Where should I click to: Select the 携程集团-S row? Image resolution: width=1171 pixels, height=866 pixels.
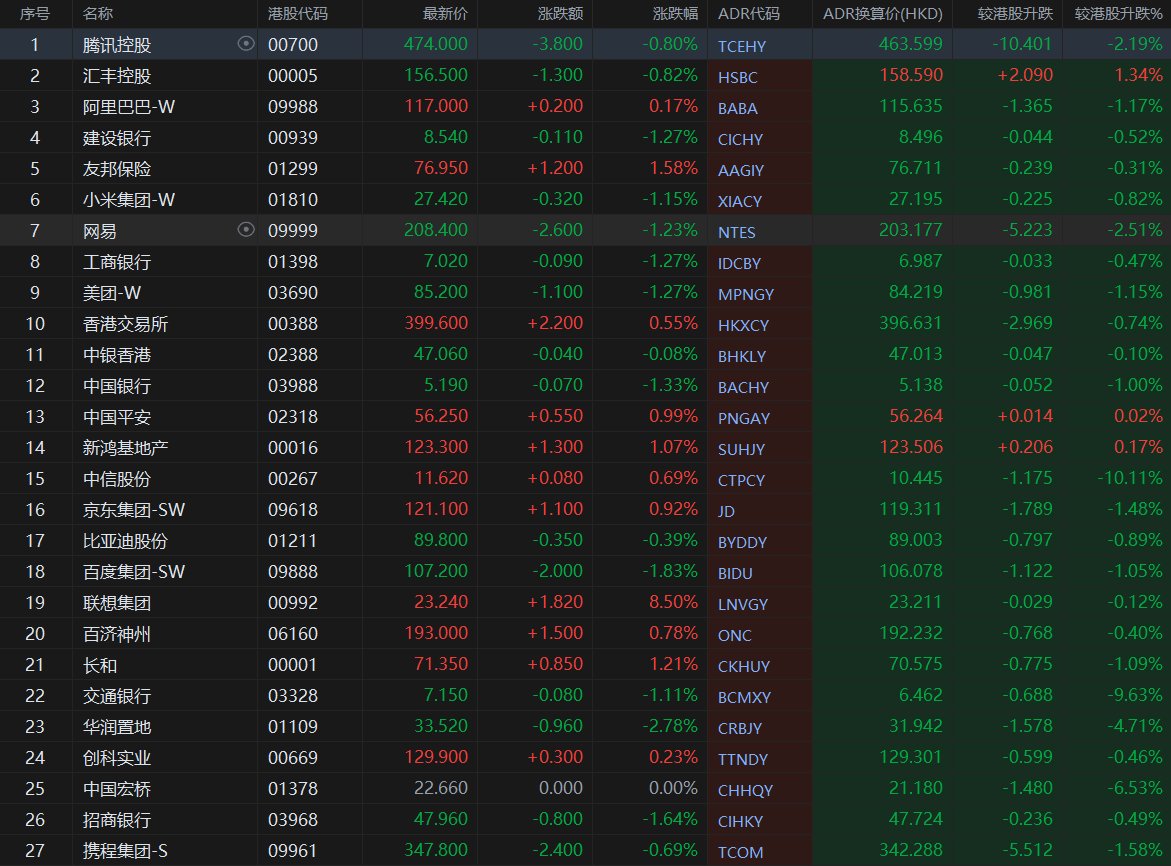(586, 850)
